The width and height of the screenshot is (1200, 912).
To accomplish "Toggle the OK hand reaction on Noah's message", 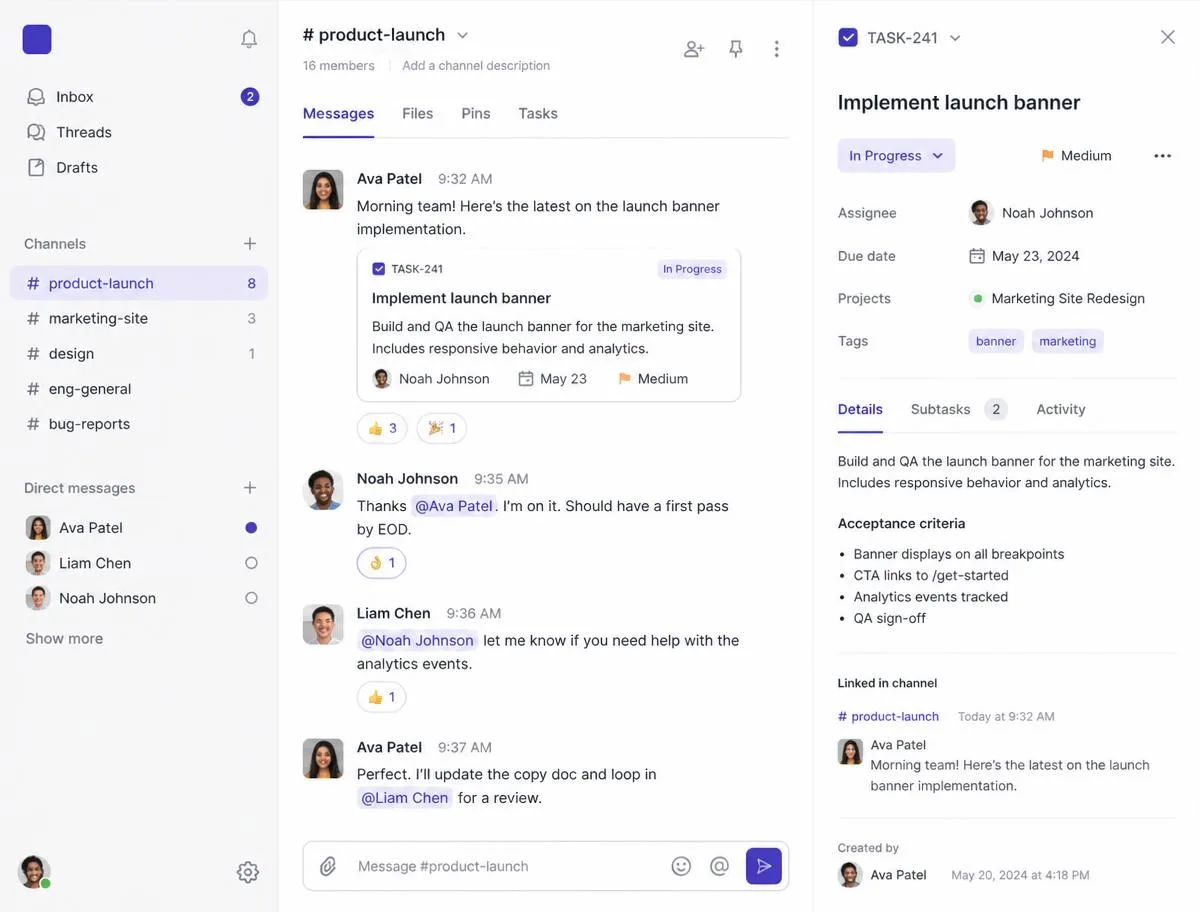I will coord(381,563).
